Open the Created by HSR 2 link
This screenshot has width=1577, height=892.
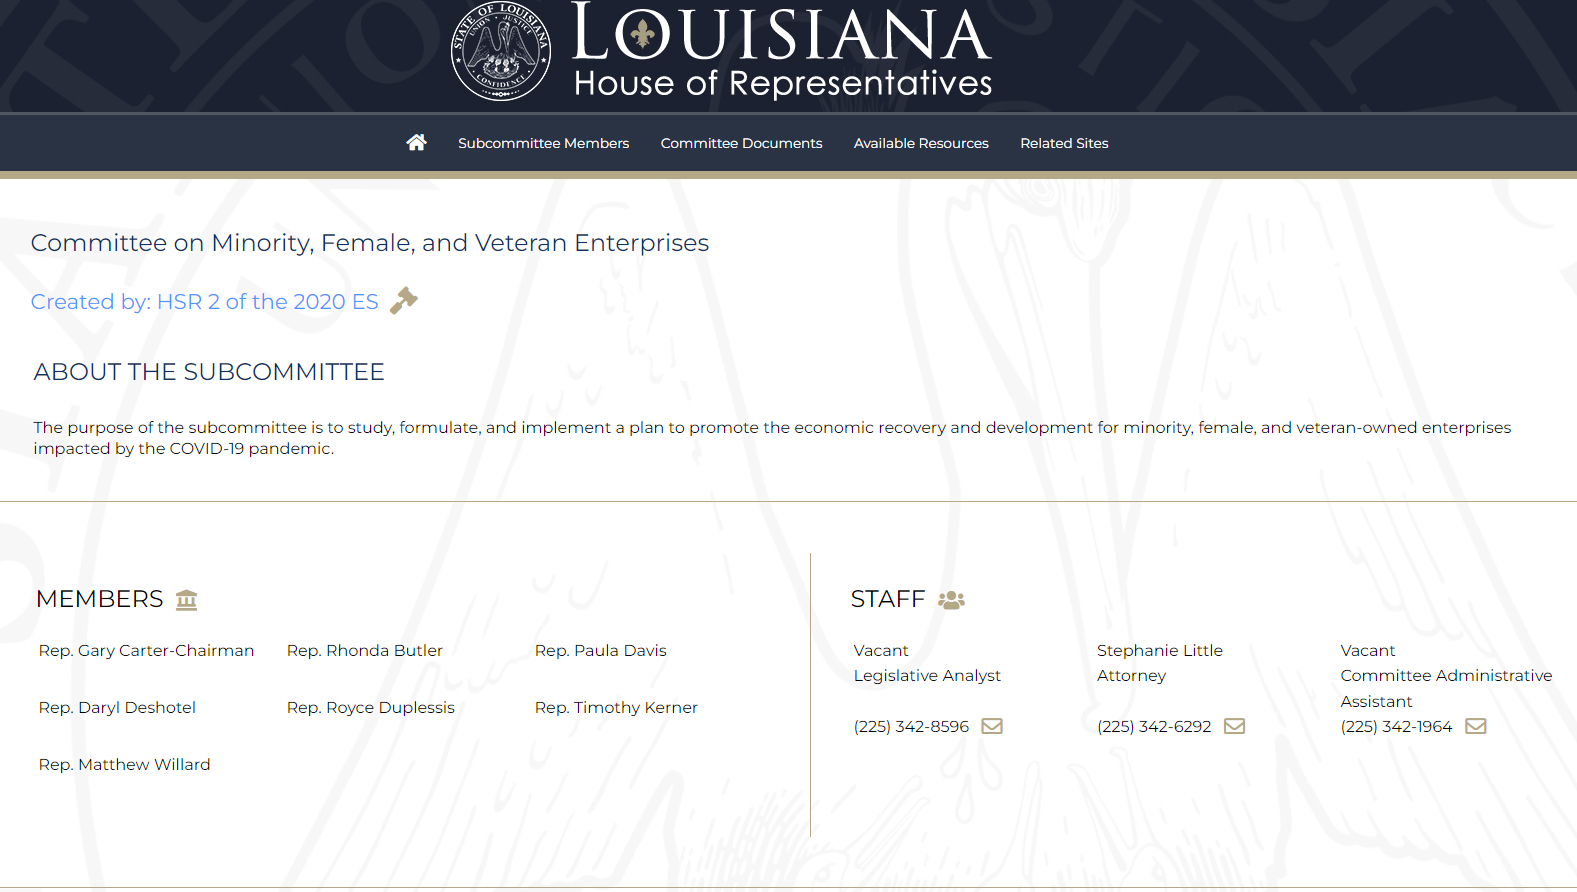pos(205,301)
